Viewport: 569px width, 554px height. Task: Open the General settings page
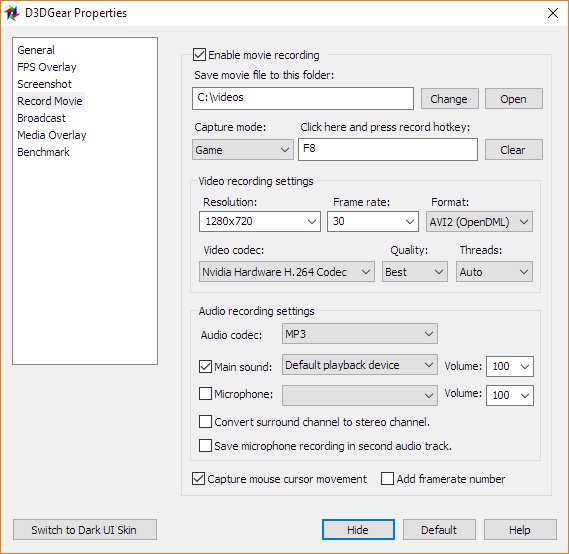coord(36,50)
